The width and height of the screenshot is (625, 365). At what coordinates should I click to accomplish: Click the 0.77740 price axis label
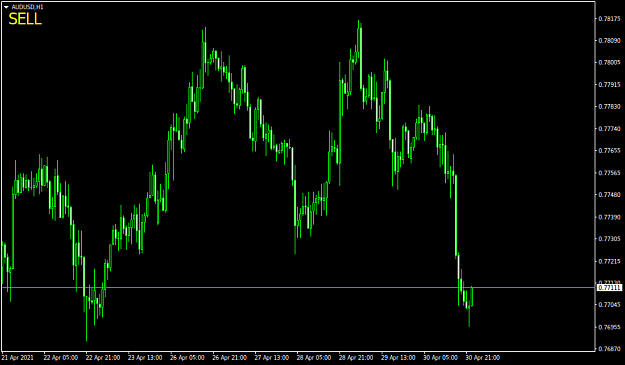609,129
